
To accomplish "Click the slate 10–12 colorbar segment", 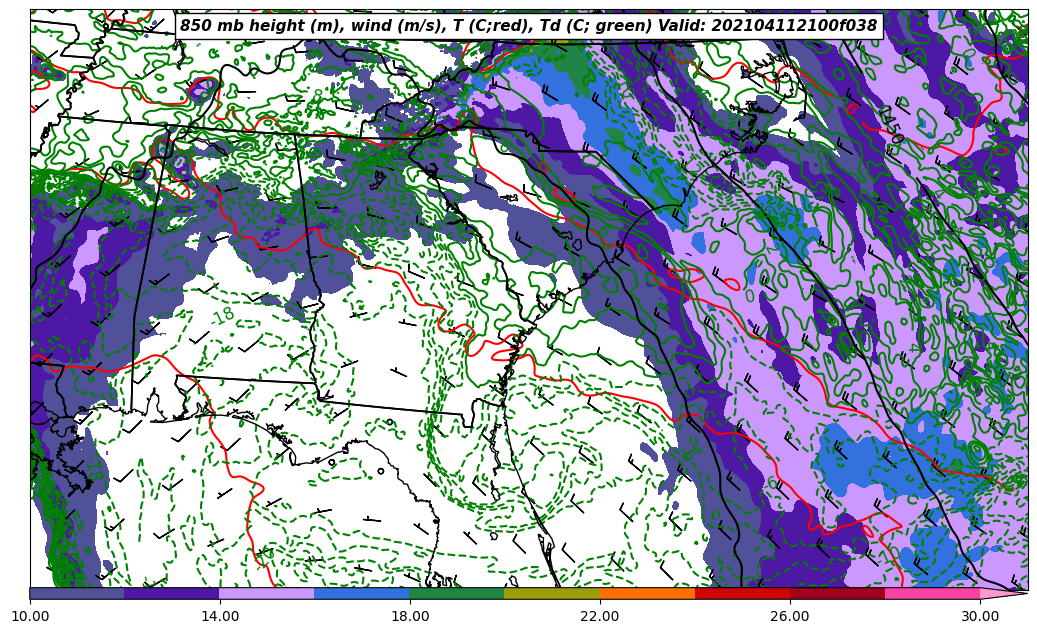I will click(x=77, y=593).
